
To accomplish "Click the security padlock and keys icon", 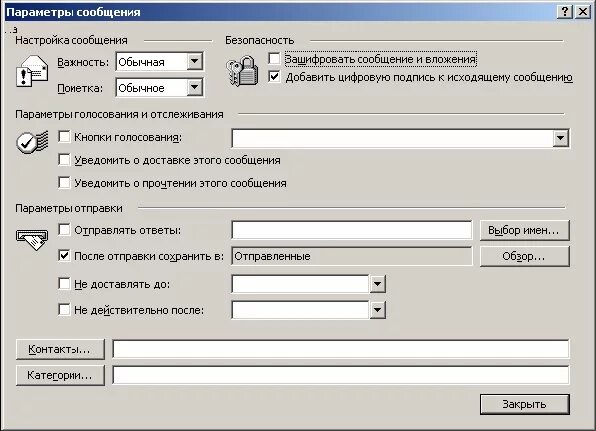I will (x=243, y=71).
